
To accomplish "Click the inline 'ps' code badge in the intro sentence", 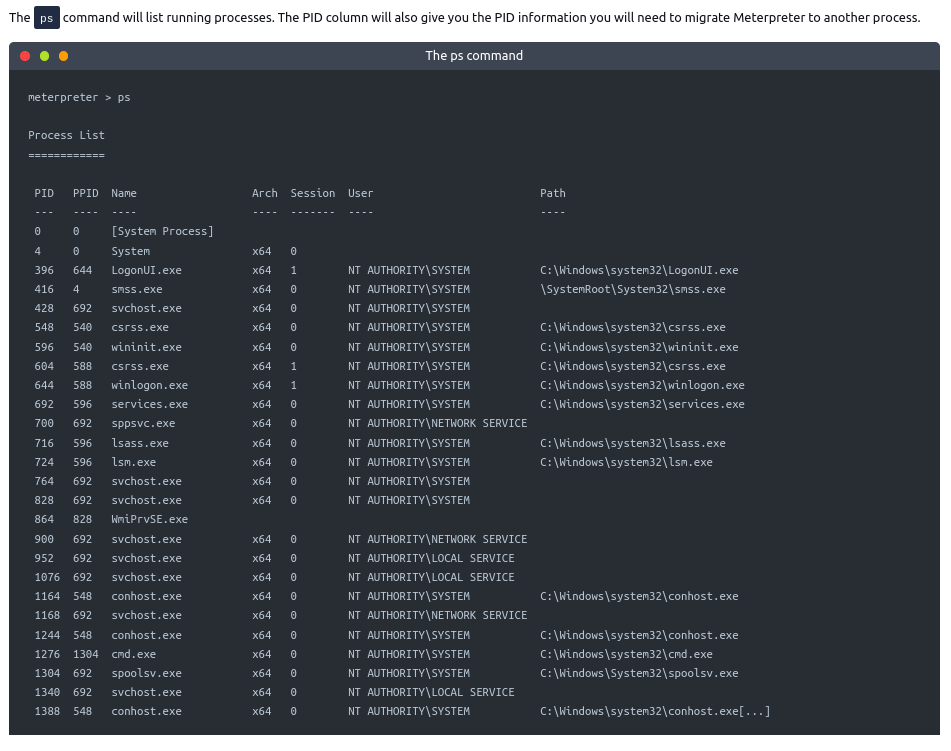I will [47, 18].
